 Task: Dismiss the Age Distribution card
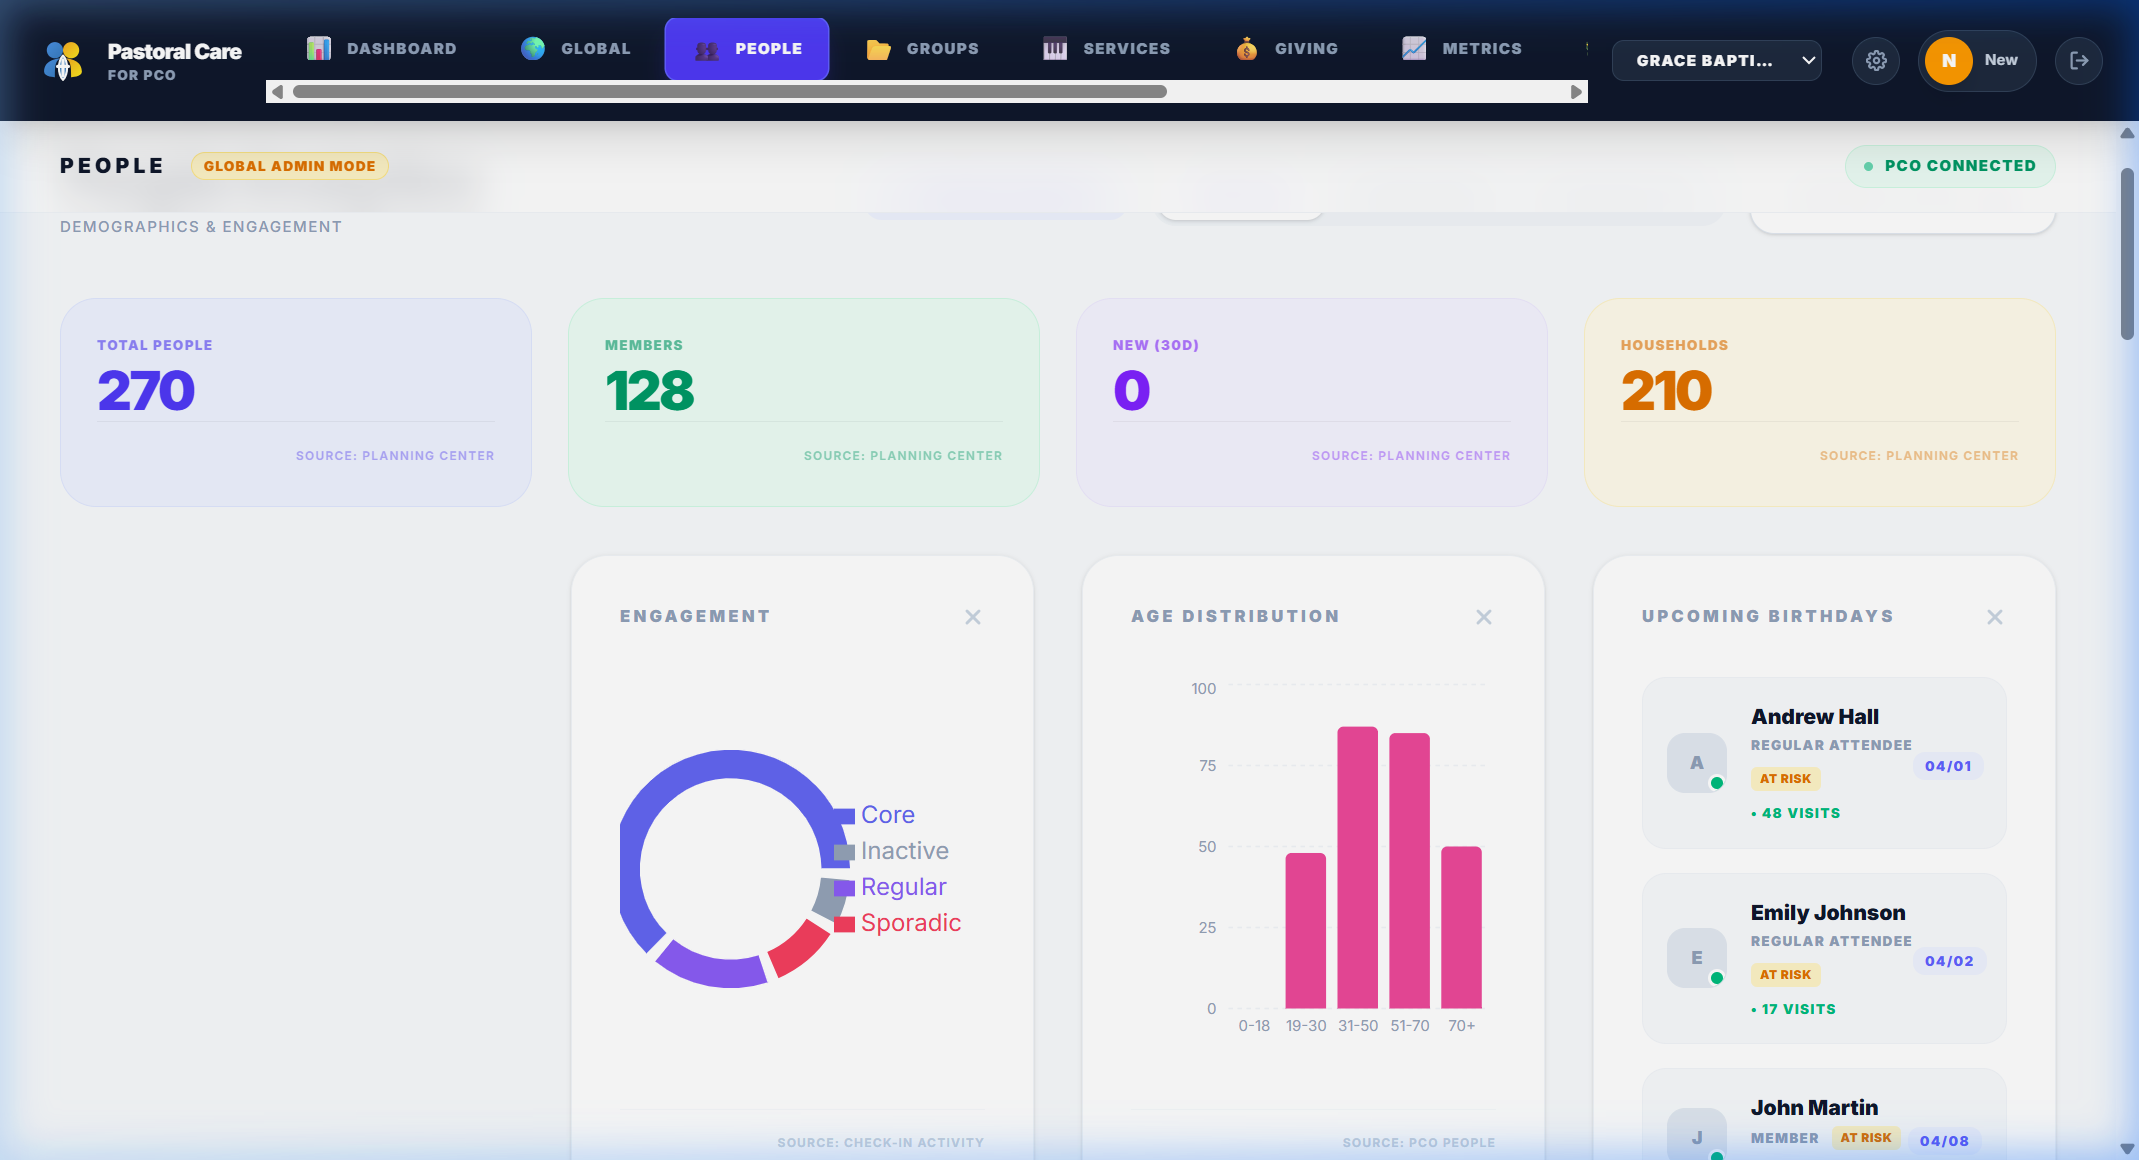[x=1483, y=617]
